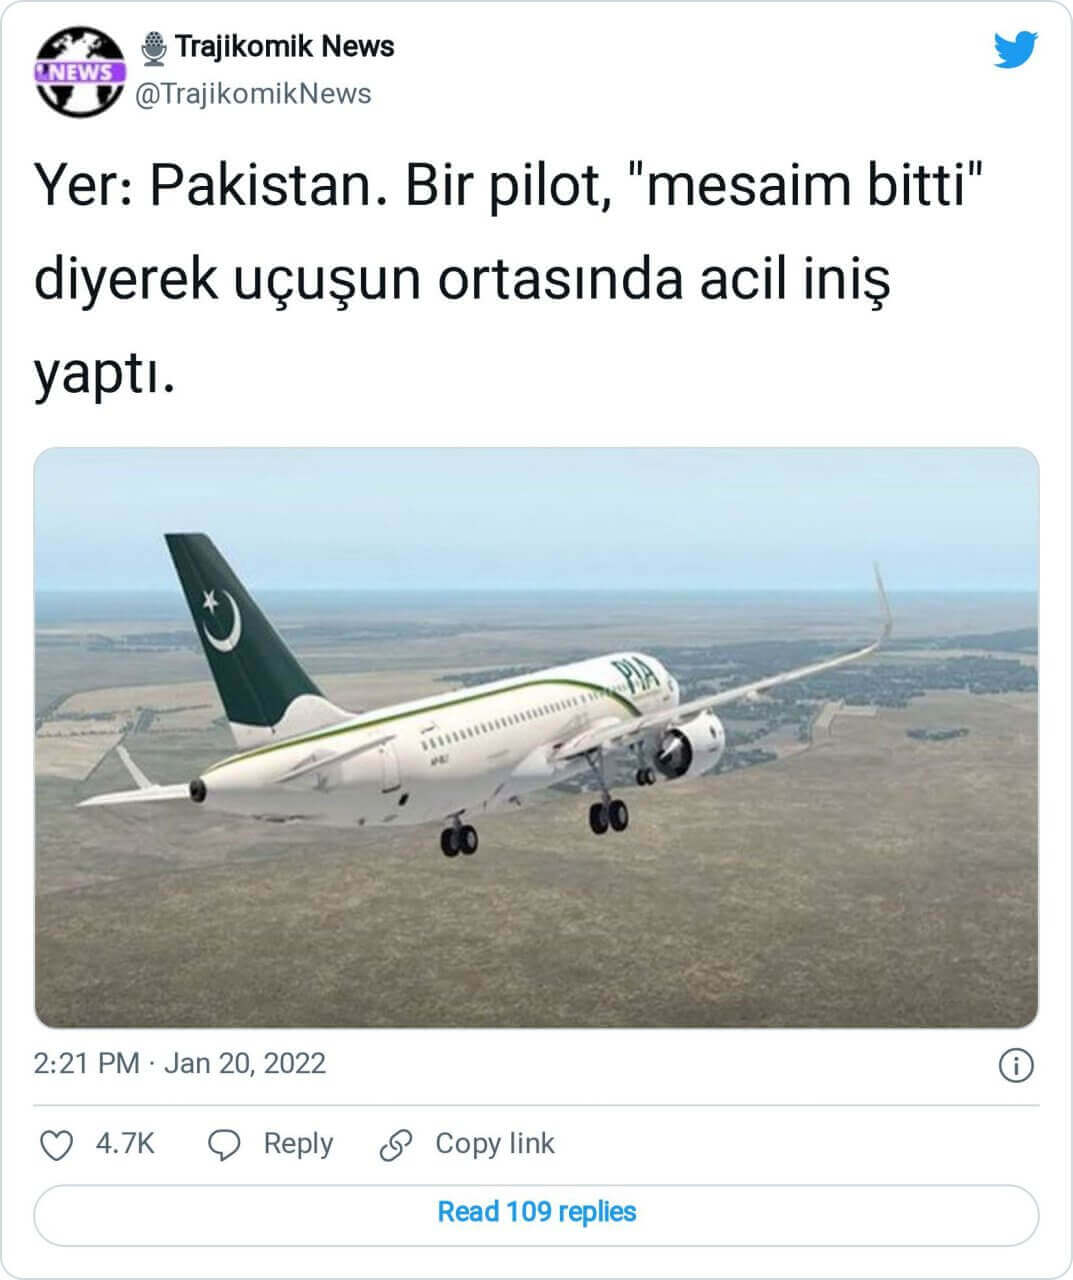Visit the @TrajikomikNews handle link
Image resolution: width=1073 pixels, height=1280 pixels.
point(253,94)
